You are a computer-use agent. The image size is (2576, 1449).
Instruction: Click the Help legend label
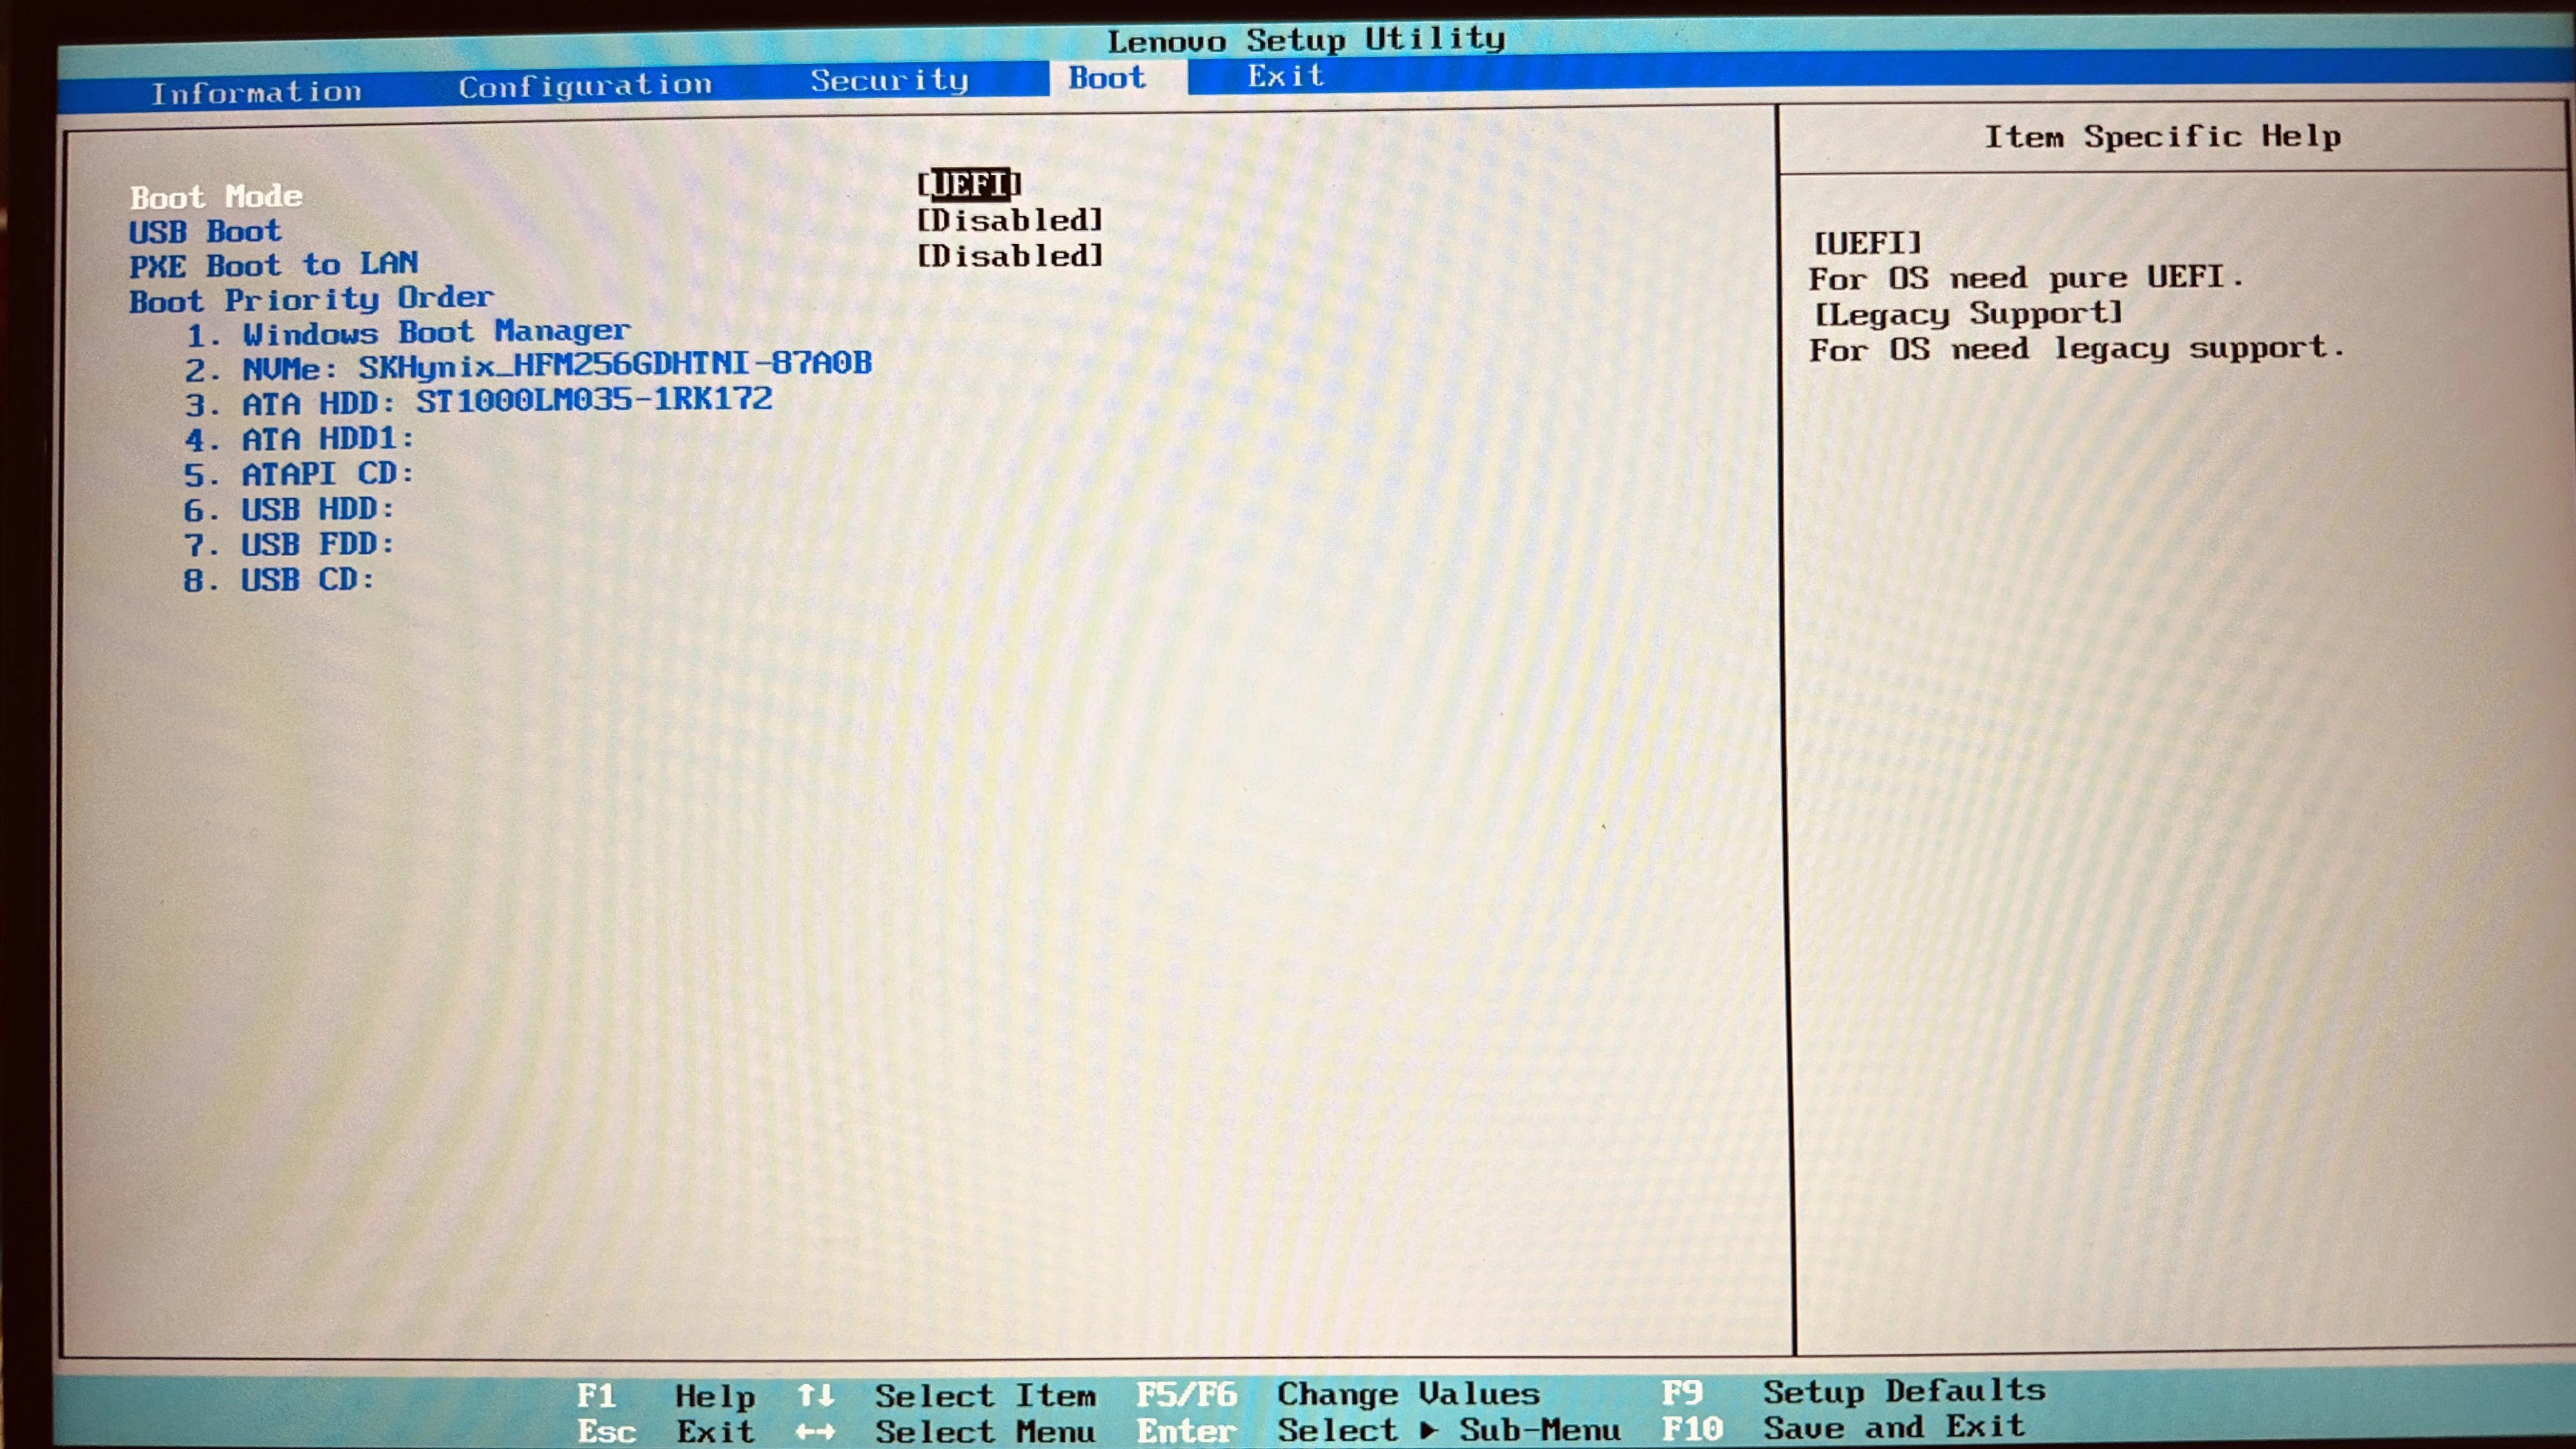coord(715,1396)
